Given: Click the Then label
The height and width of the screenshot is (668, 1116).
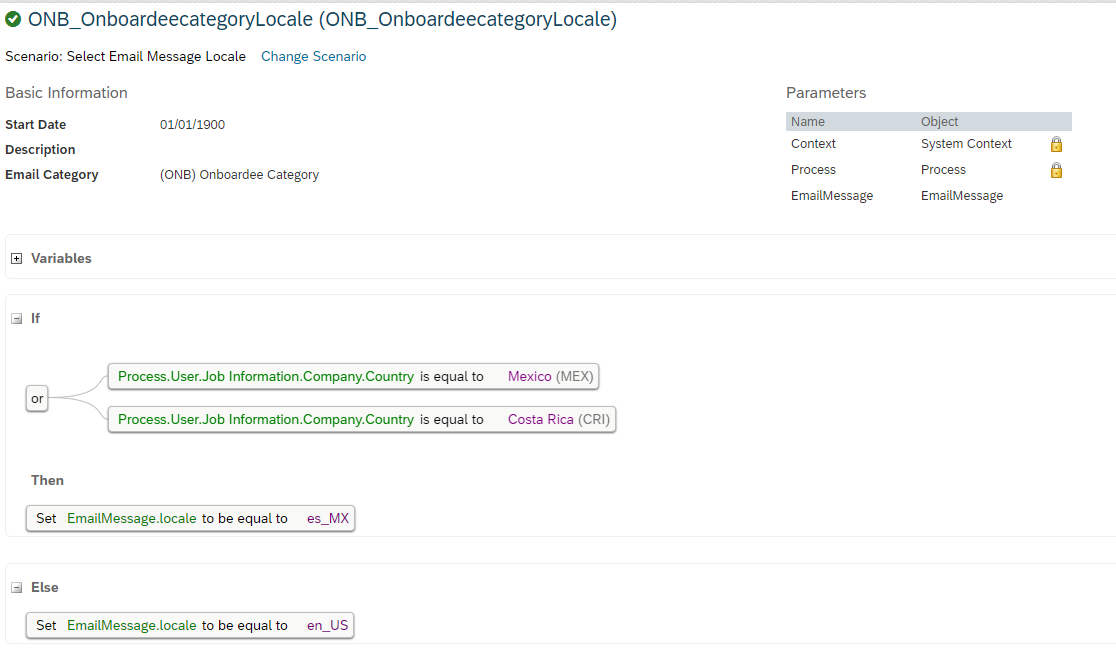Looking at the screenshot, I should pyautogui.click(x=47, y=480).
